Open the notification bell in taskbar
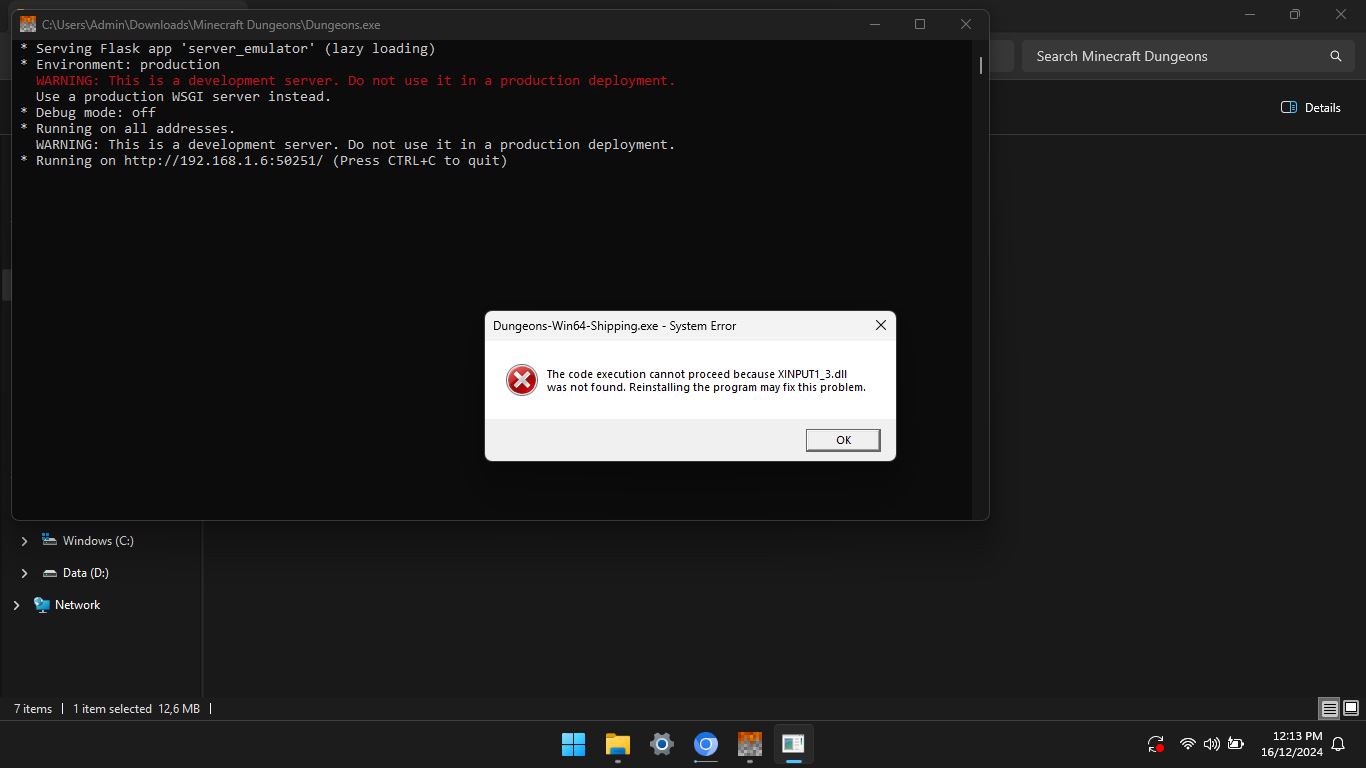Screen dimensions: 1366x768 [x=1338, y=744]
